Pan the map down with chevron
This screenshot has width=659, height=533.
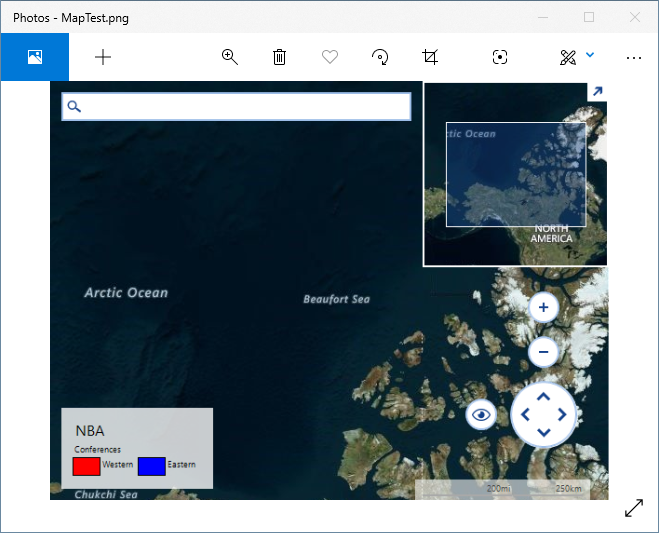click(544, 433)
